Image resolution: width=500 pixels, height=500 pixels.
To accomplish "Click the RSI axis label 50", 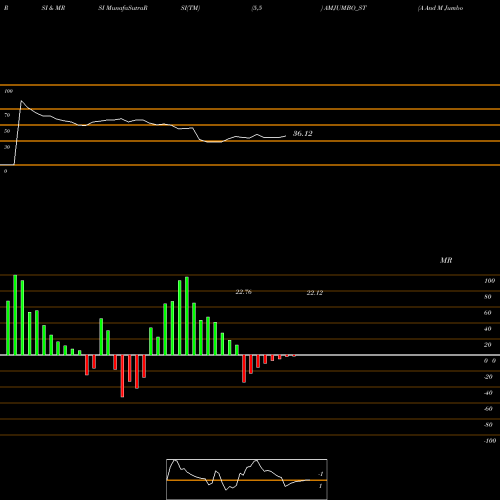I will click(7, 131).
